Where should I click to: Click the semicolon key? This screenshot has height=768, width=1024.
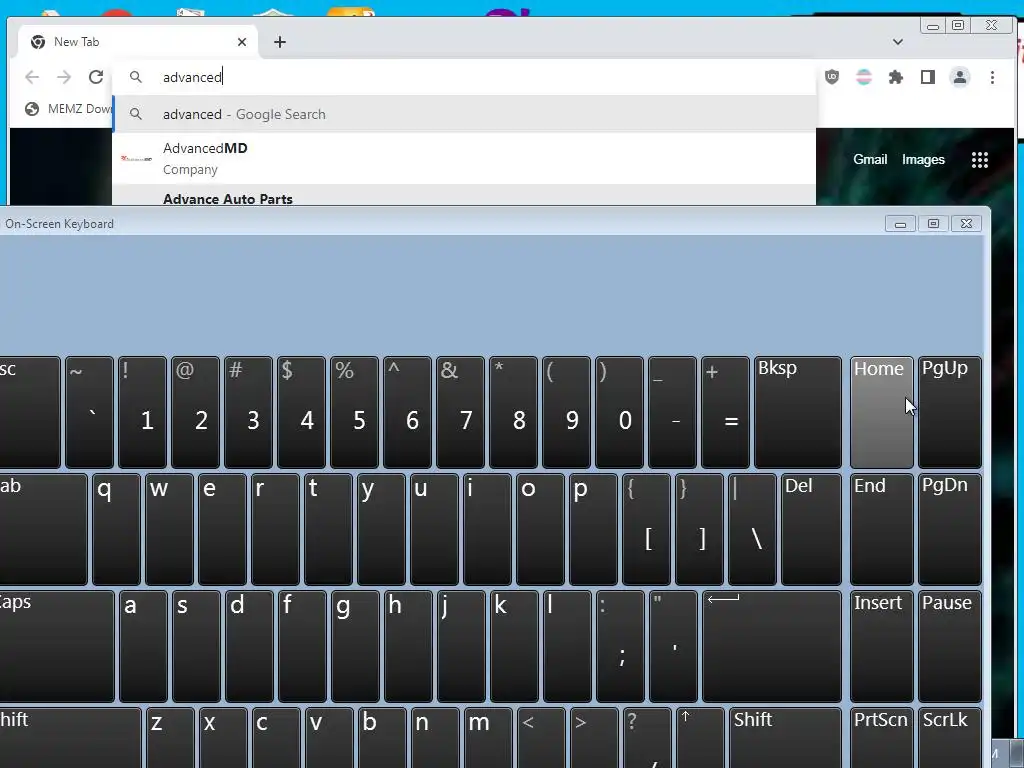620,647
